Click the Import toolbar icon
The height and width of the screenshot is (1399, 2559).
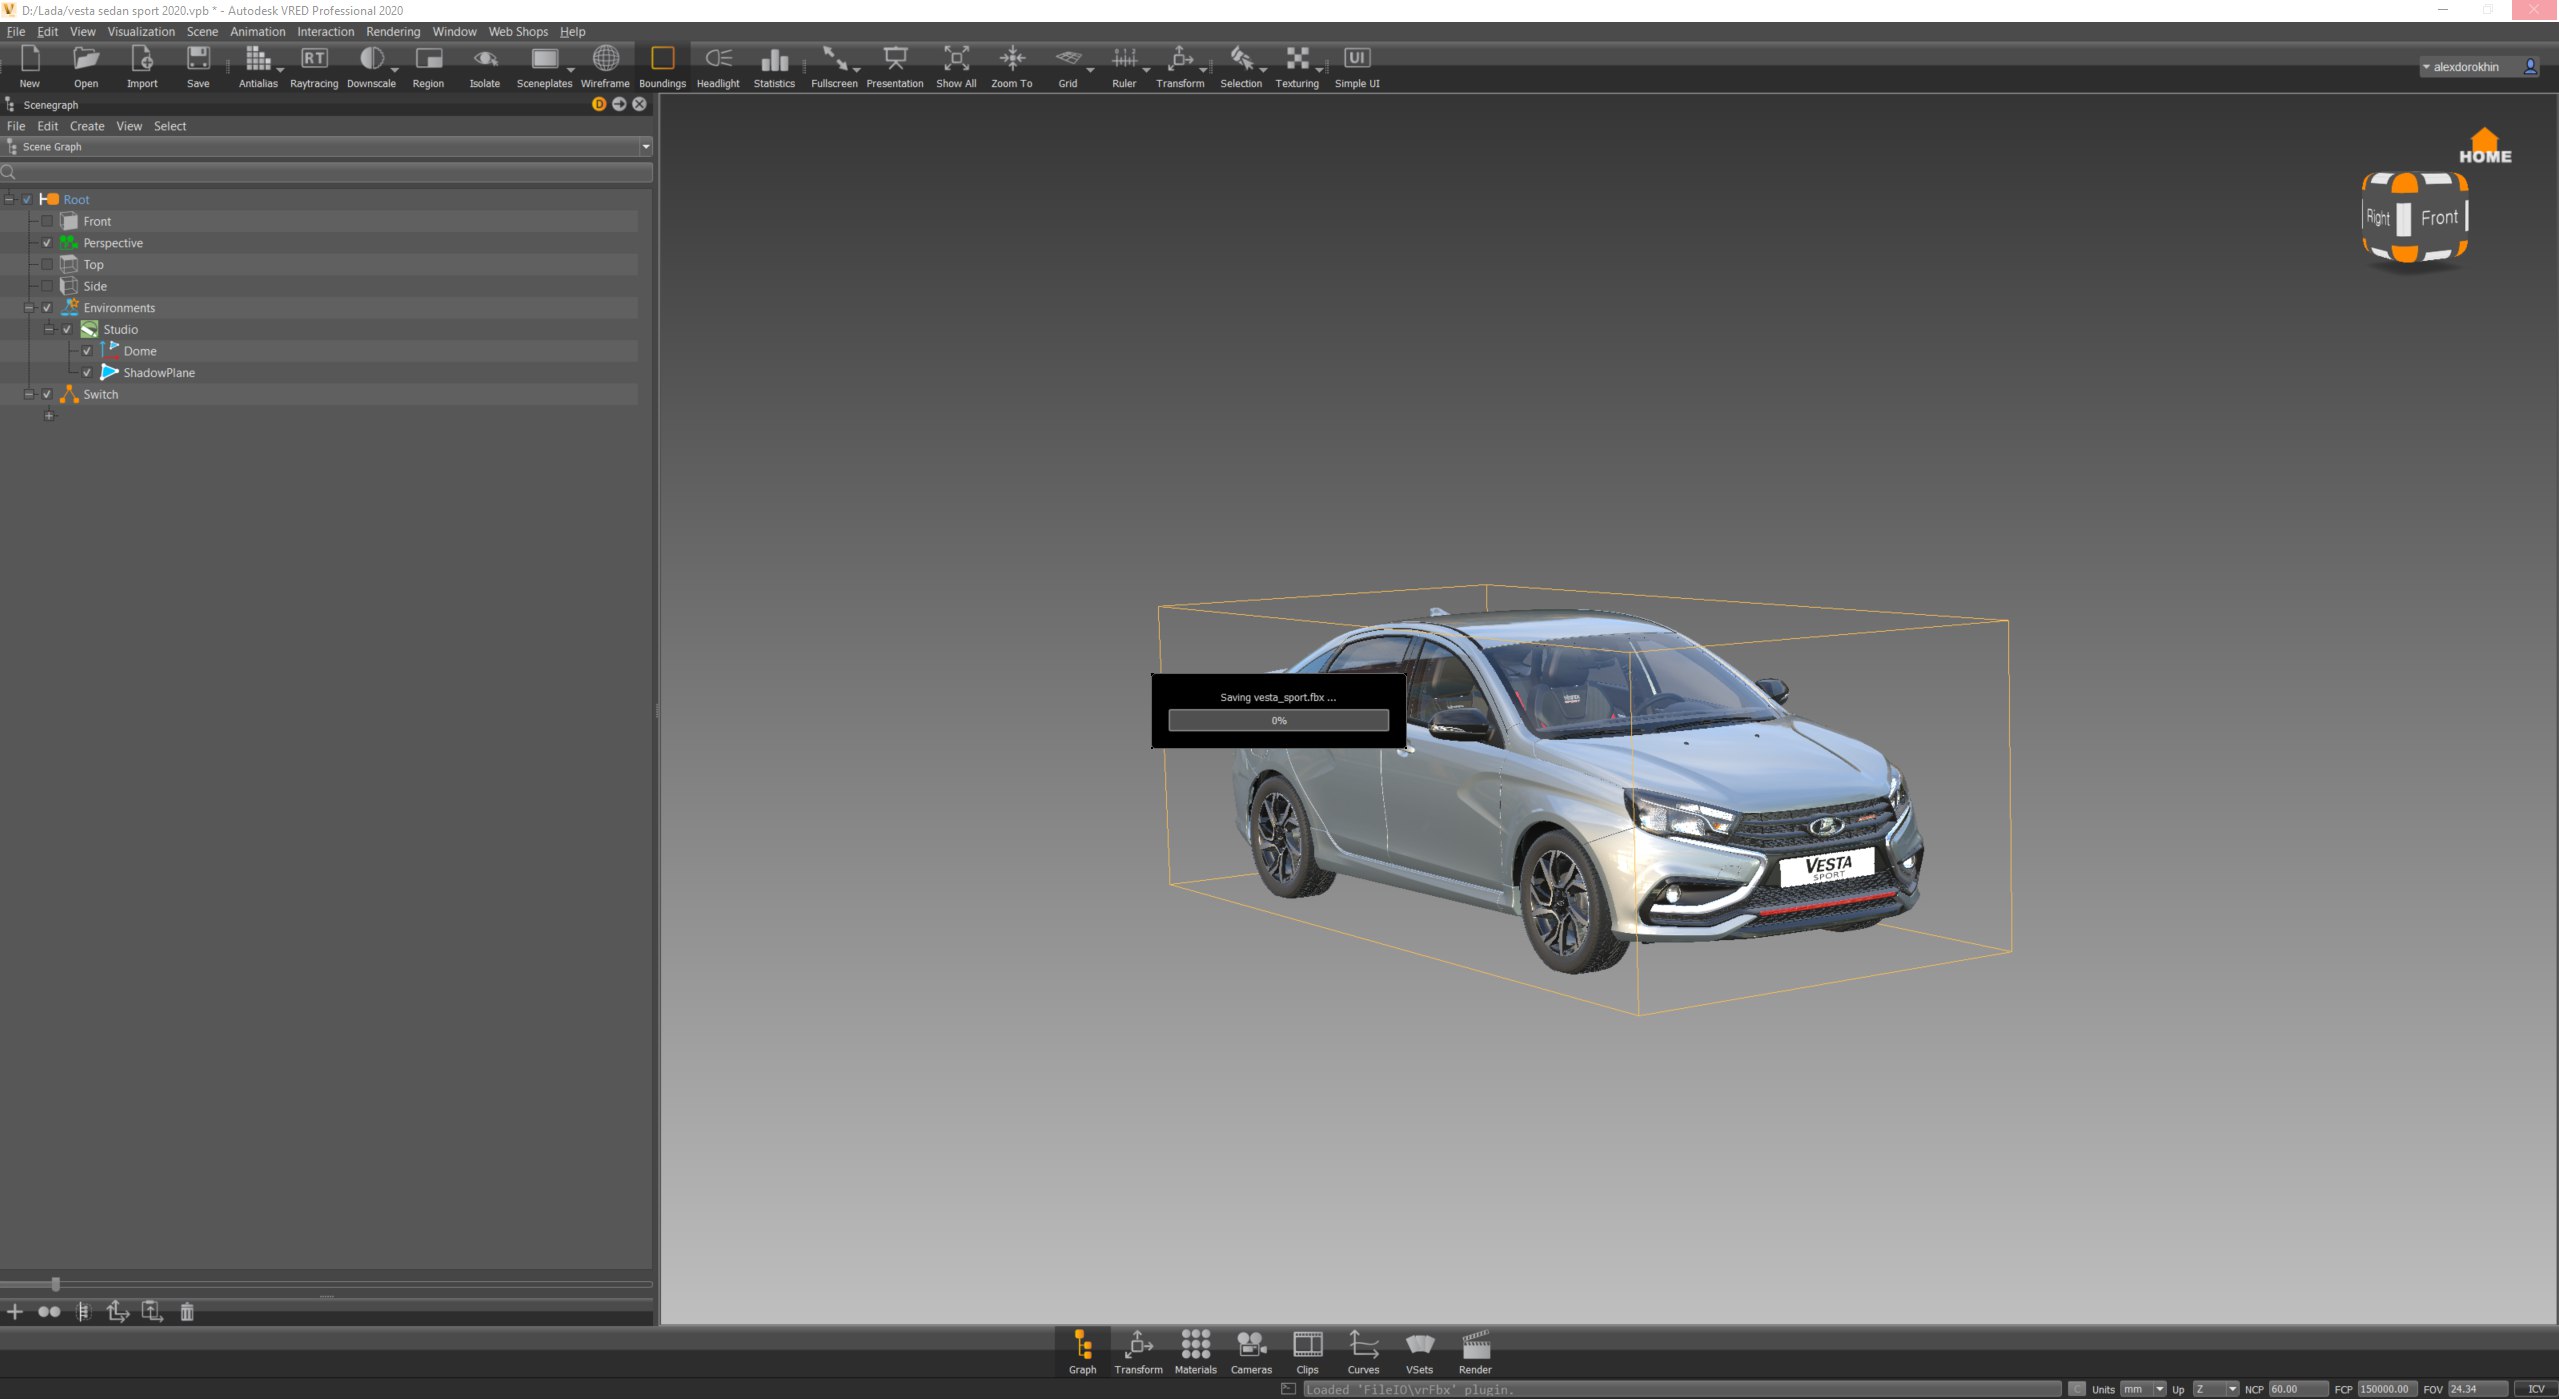coord(142,58)
